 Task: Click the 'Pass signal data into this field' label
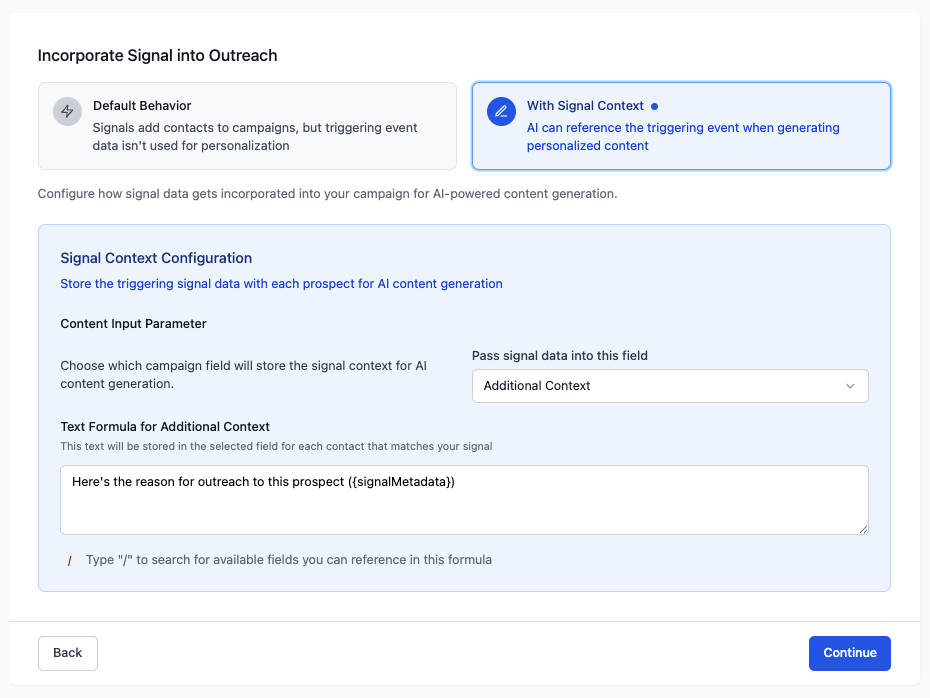click(559, 356)
